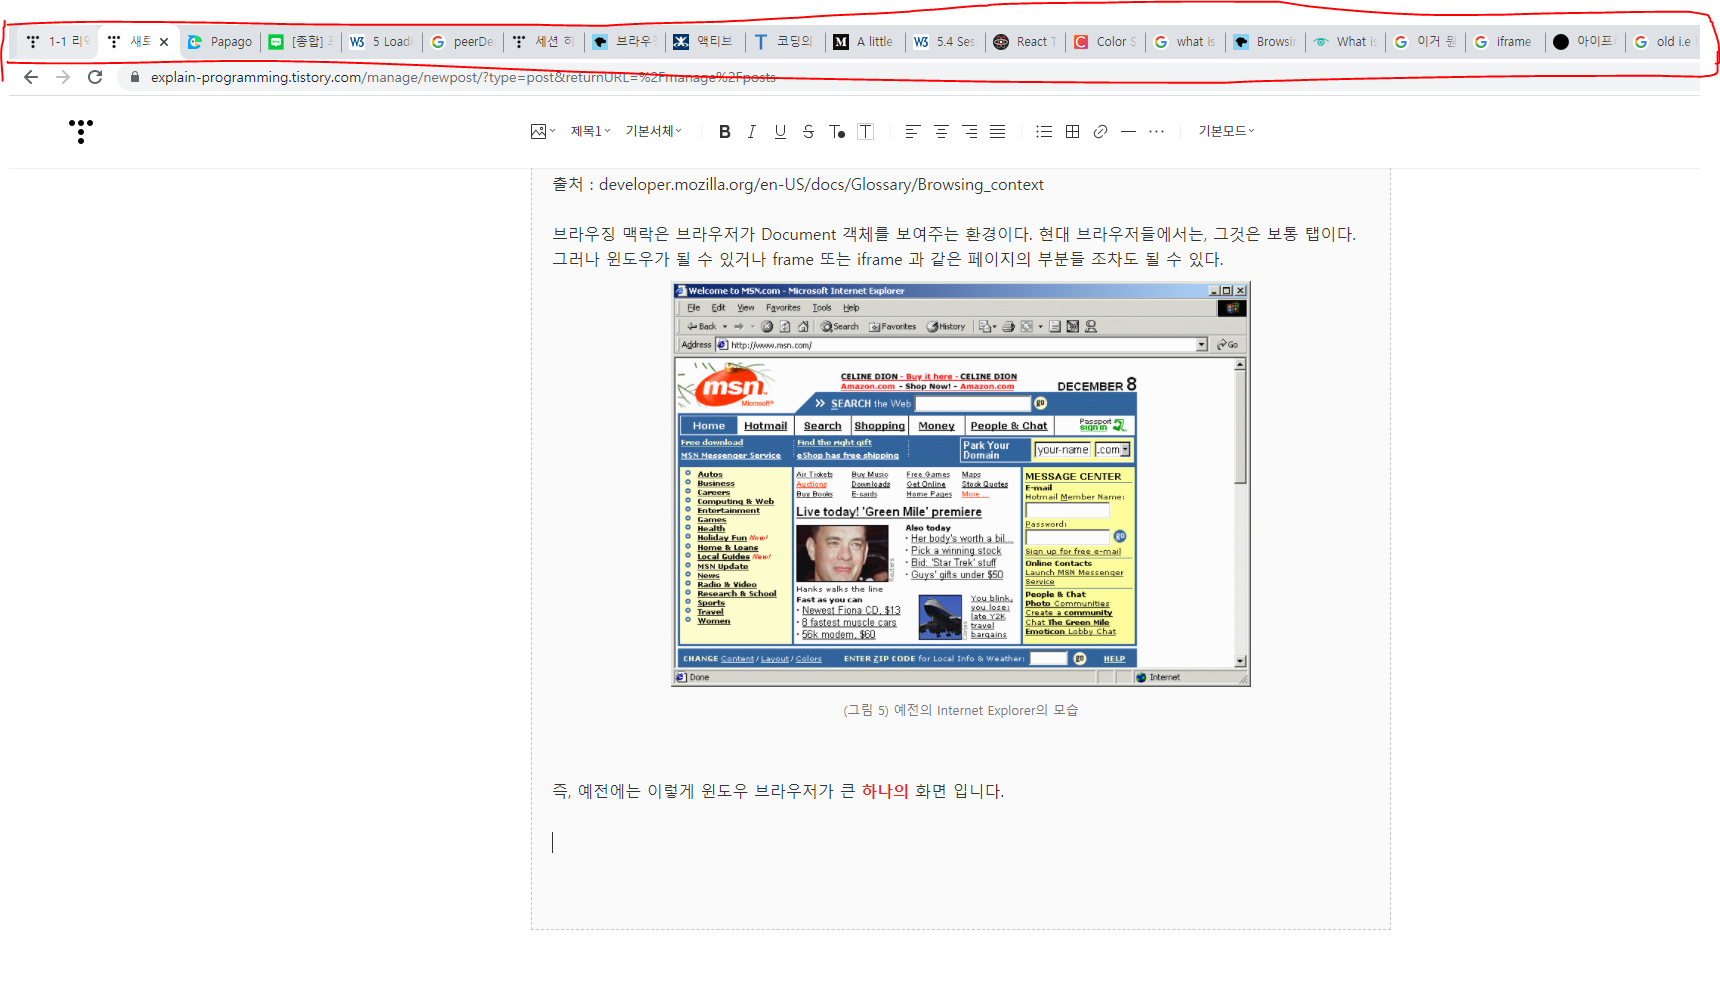Toggle bold formatting

point(725,131)
